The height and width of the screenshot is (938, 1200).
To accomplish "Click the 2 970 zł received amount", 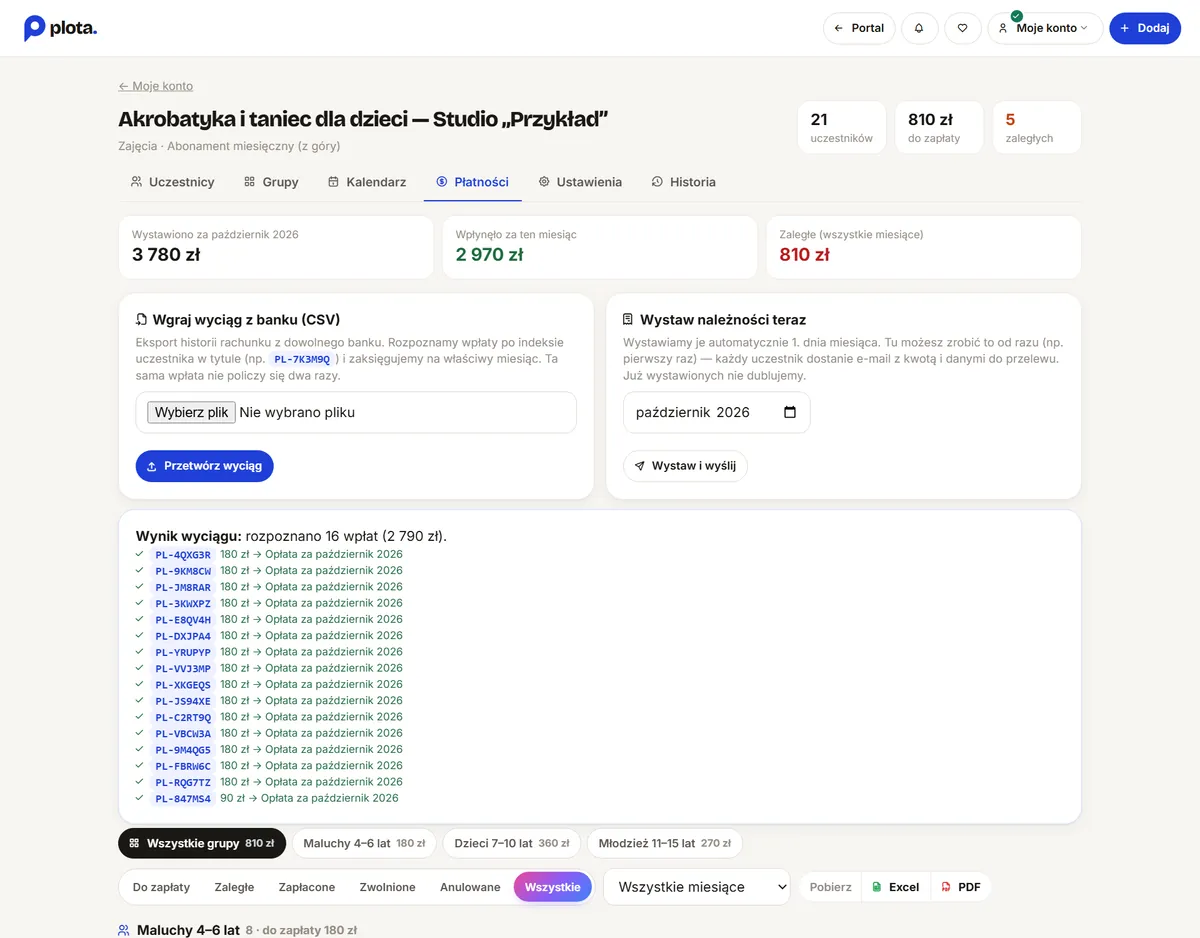I will [x=490, y=254].
